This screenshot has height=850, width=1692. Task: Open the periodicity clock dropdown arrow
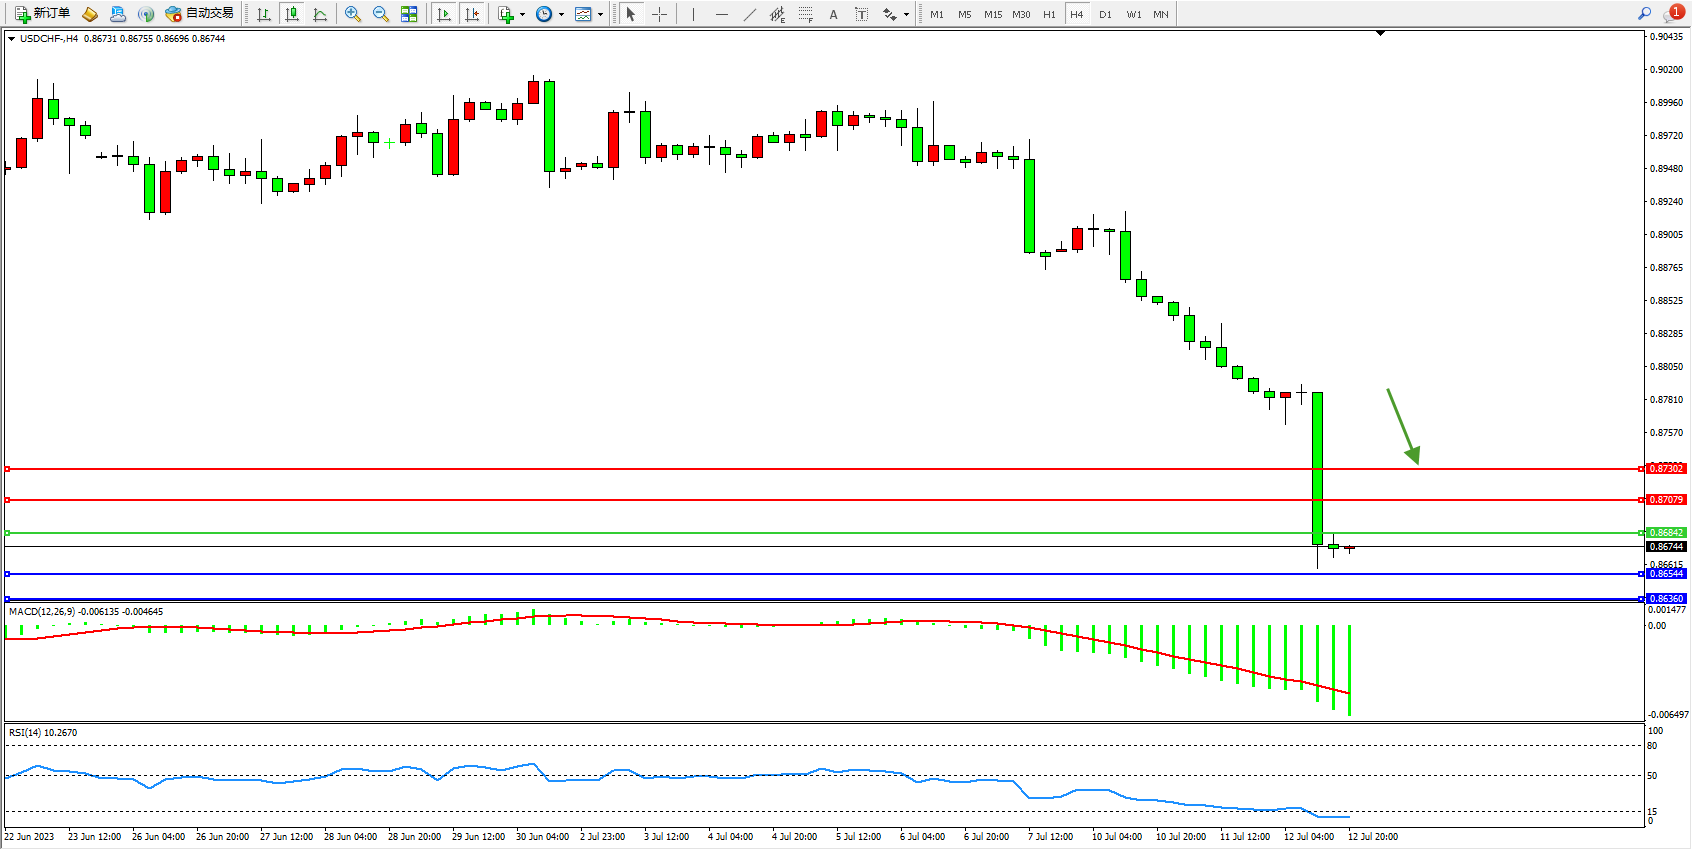click(x=561, y=14)
